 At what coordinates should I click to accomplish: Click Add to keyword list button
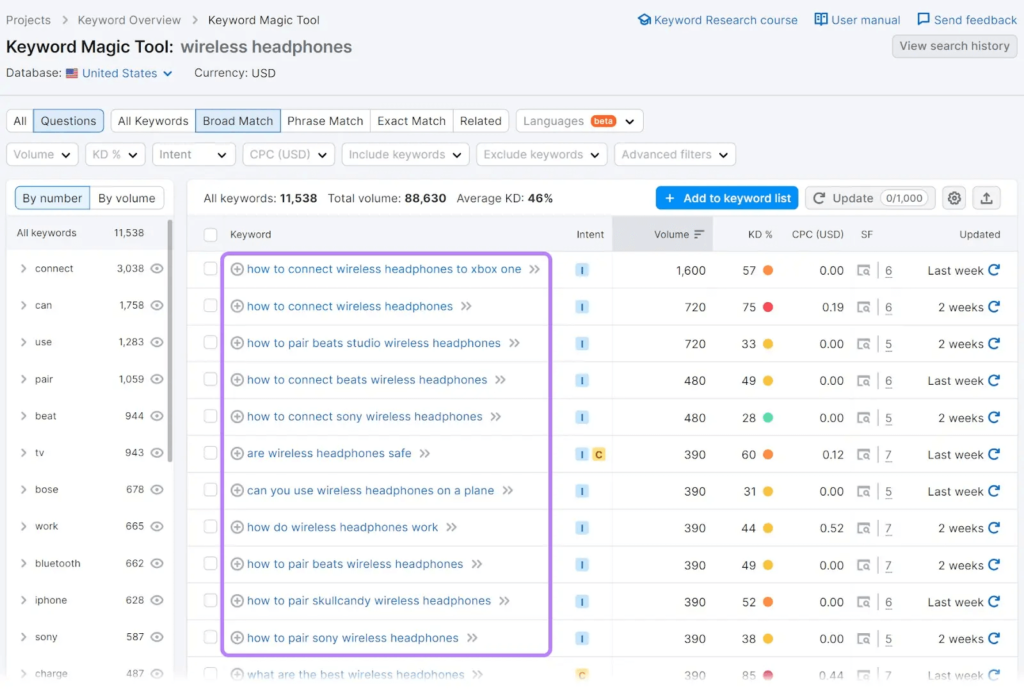pos(727,198)
